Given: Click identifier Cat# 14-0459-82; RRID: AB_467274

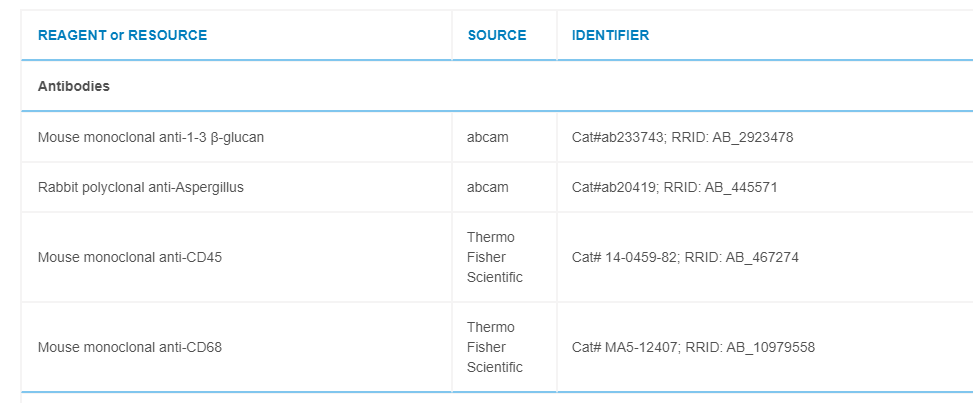Looking at the screenshot, I should pos(685,257).
